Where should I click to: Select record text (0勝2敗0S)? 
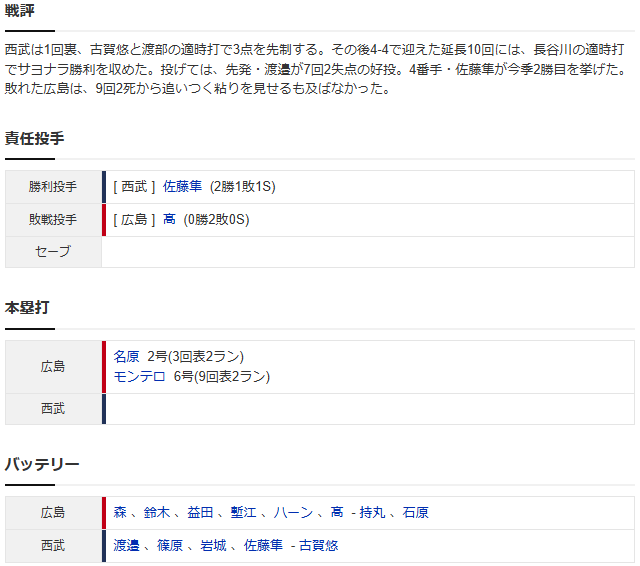pos(216,220)
